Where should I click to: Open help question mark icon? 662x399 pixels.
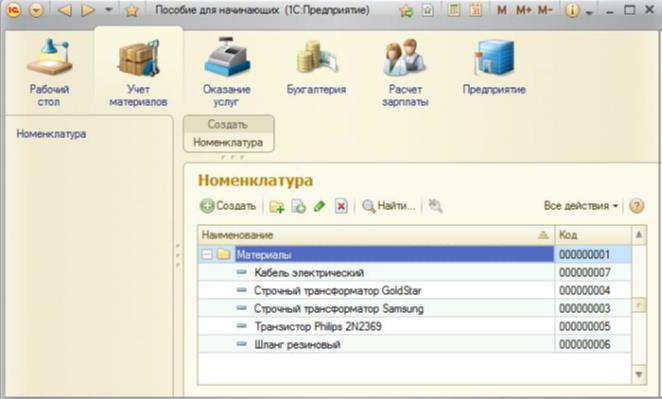[636, 206]
